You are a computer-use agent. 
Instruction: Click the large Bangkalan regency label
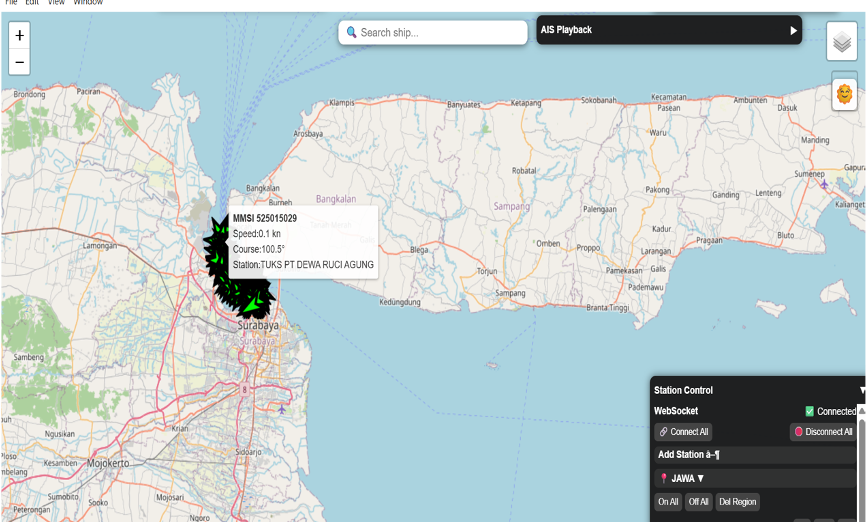click(x=336, y=199)
